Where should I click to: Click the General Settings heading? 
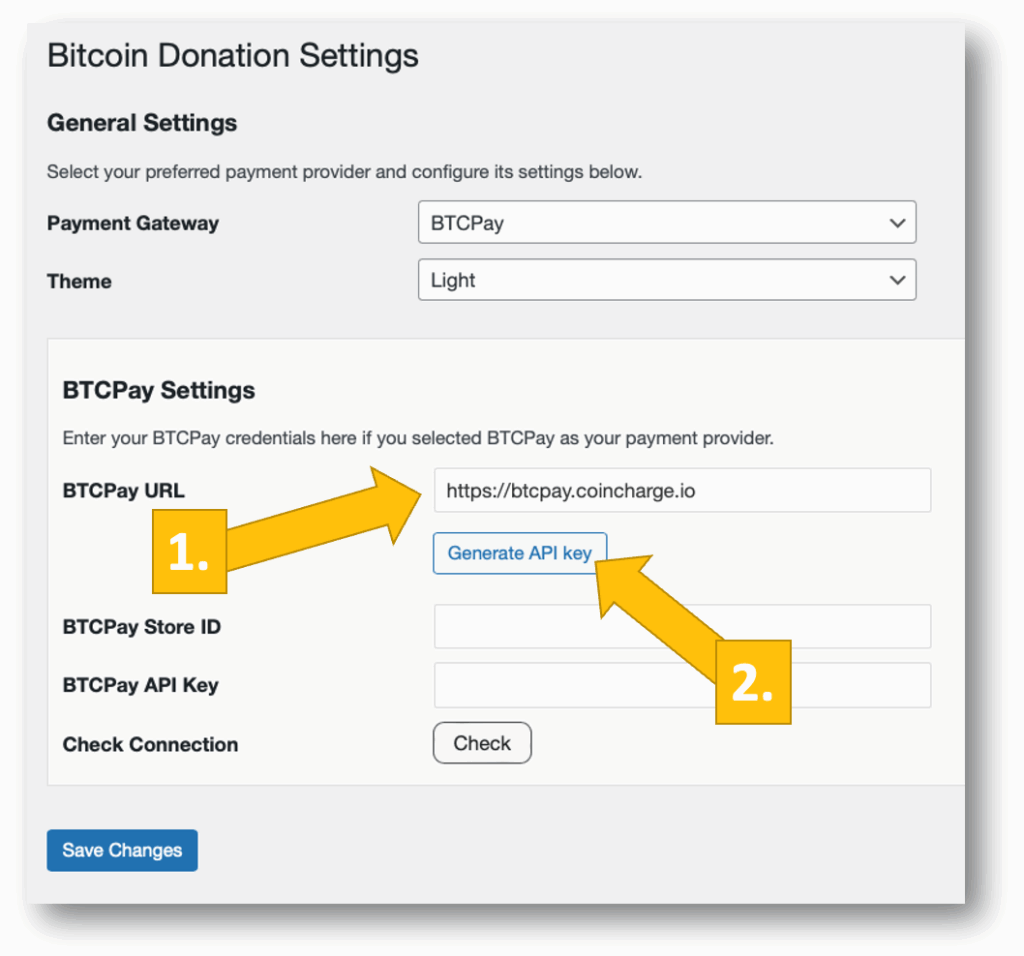(142, 123)
